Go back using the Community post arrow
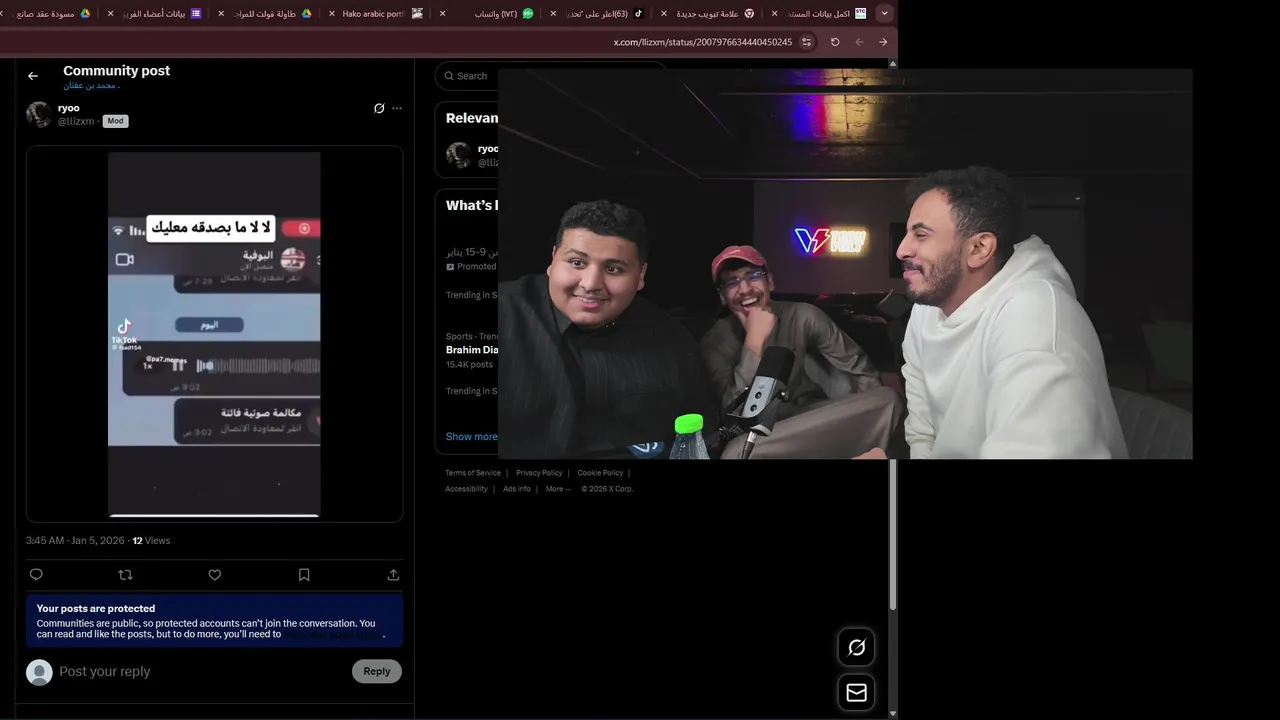1280x720 pixels. coord(33,76)
